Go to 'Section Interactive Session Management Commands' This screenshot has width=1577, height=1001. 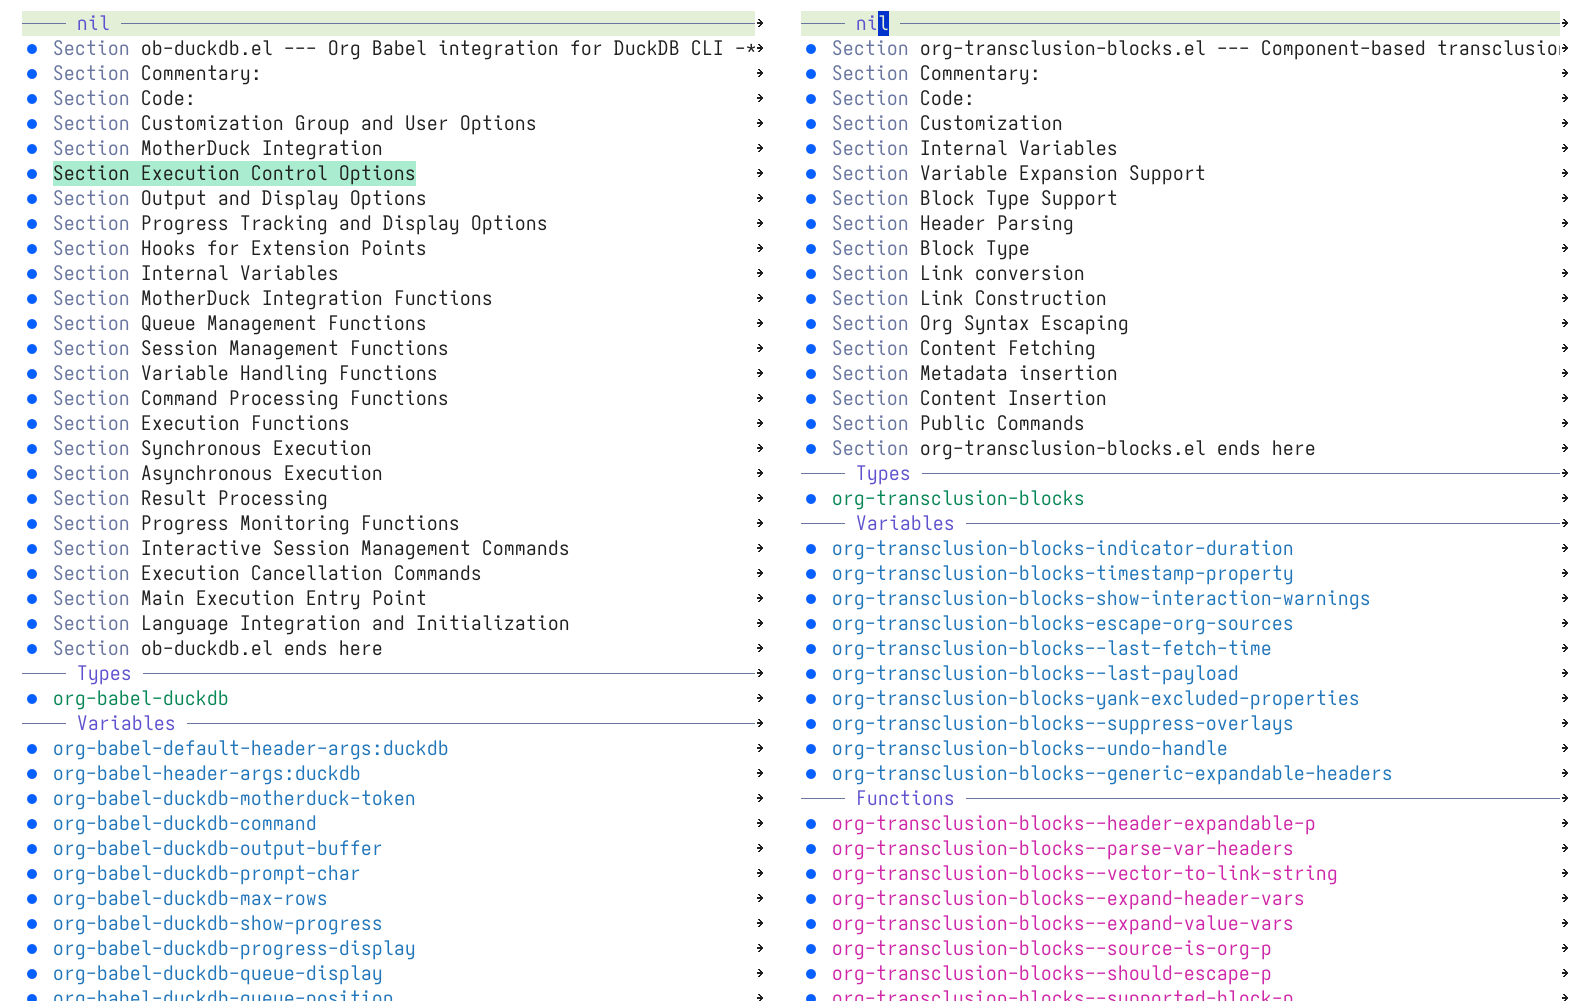[311, 548]
